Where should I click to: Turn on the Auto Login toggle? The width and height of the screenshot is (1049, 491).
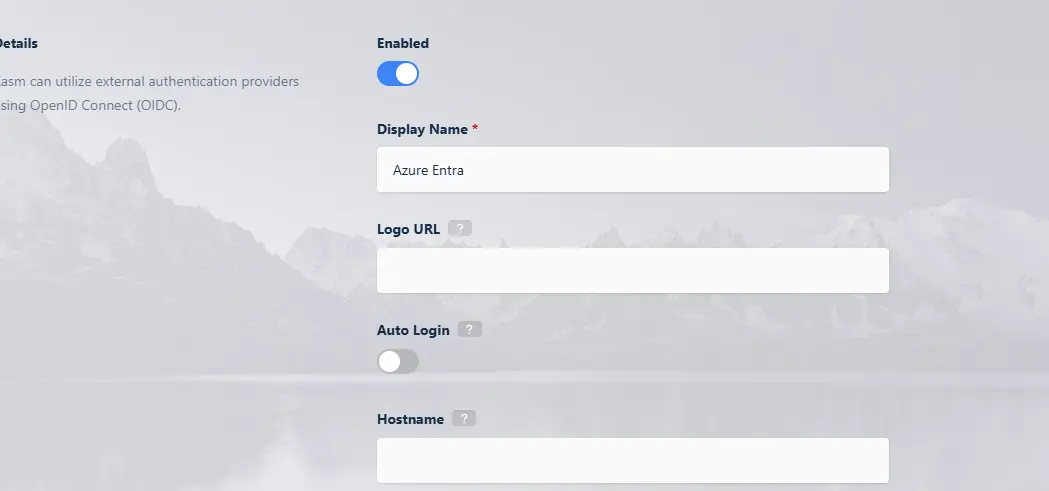pyautogui.click(x=397, y=362)
